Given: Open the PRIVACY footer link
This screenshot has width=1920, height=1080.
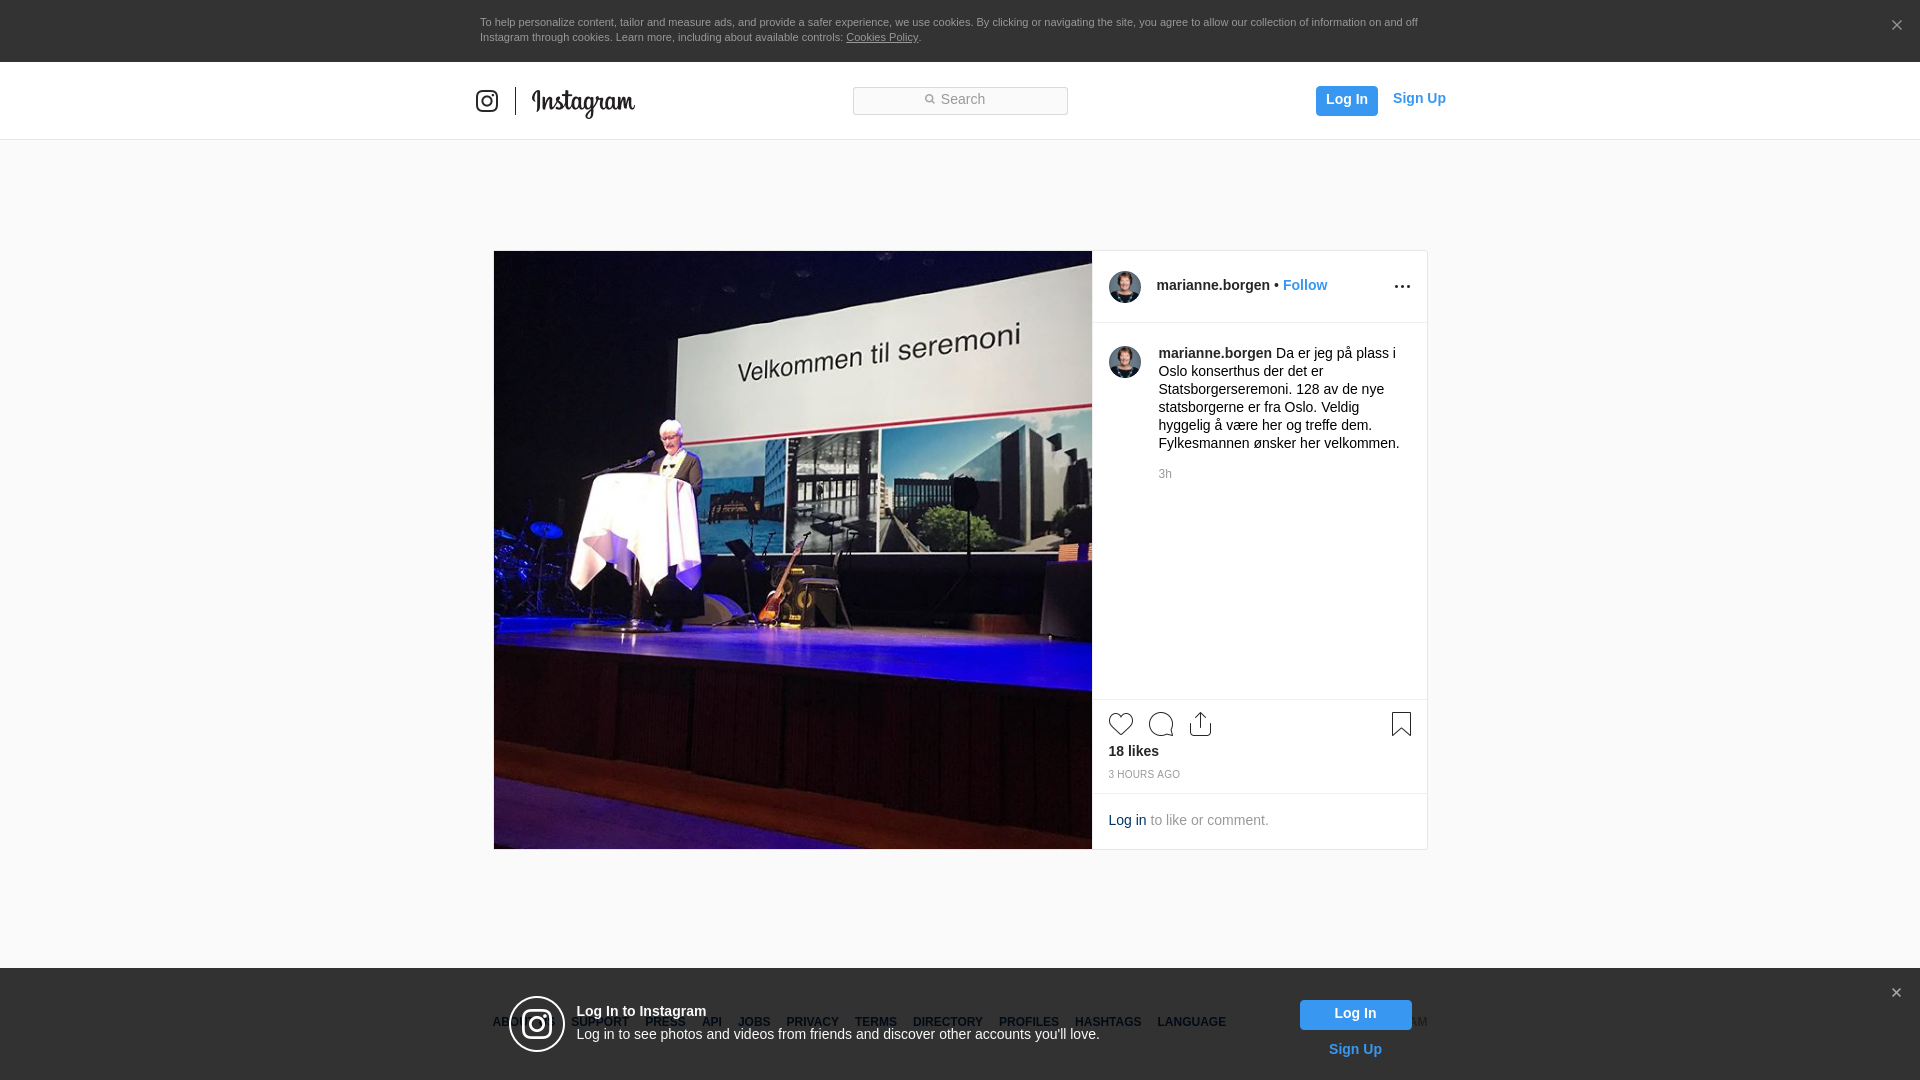Looking at the screenshot, I should (x=812, y=1022).
